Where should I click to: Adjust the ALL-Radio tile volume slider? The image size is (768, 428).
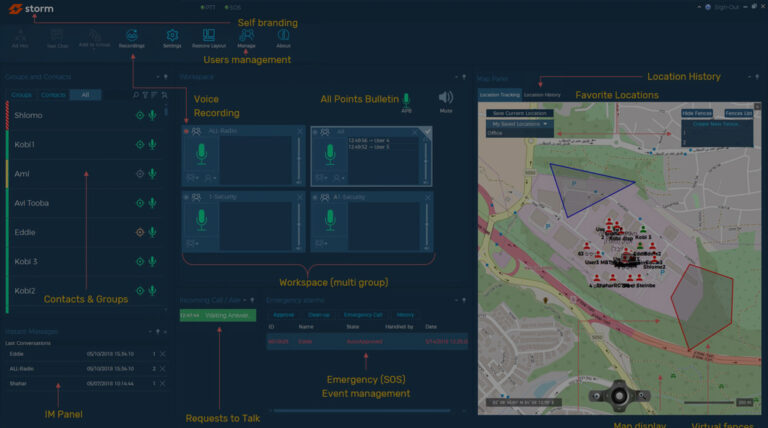click(299, 160)
